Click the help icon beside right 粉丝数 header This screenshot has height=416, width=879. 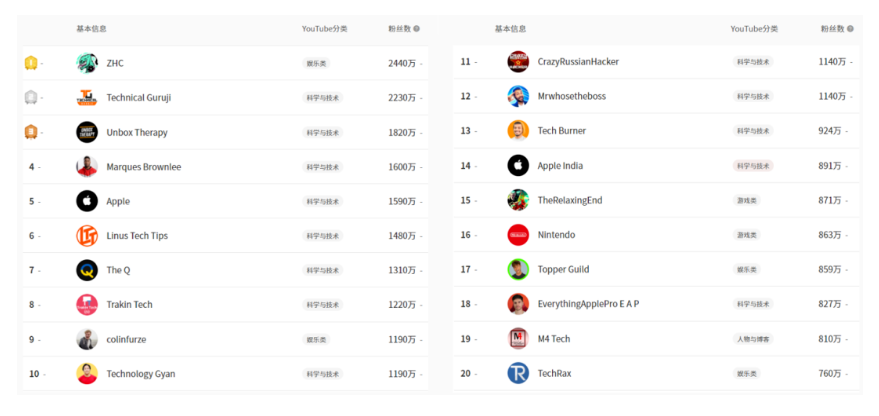click(x=850, y=29)
